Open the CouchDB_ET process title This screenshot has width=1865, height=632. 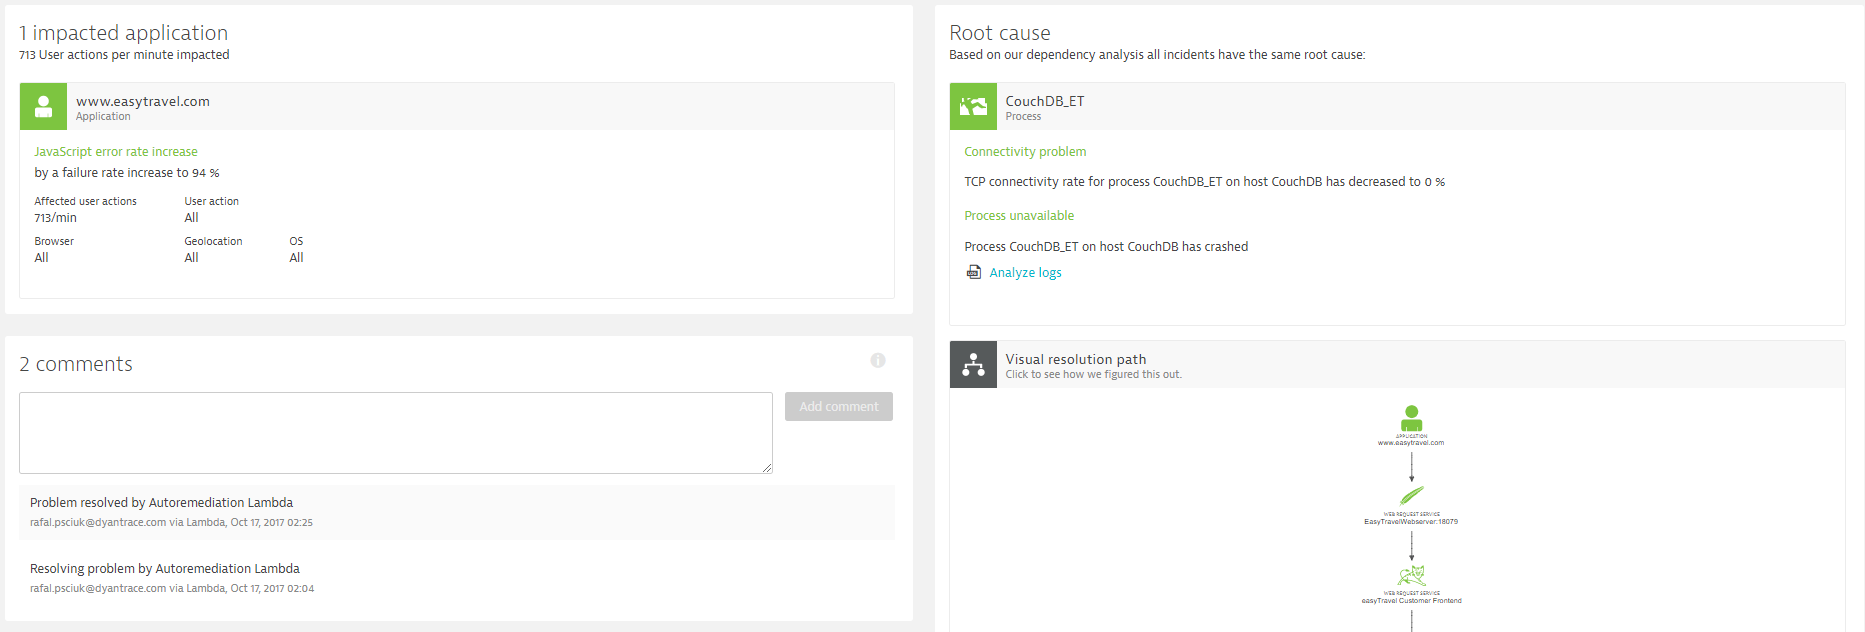[x=1044, y=101]
